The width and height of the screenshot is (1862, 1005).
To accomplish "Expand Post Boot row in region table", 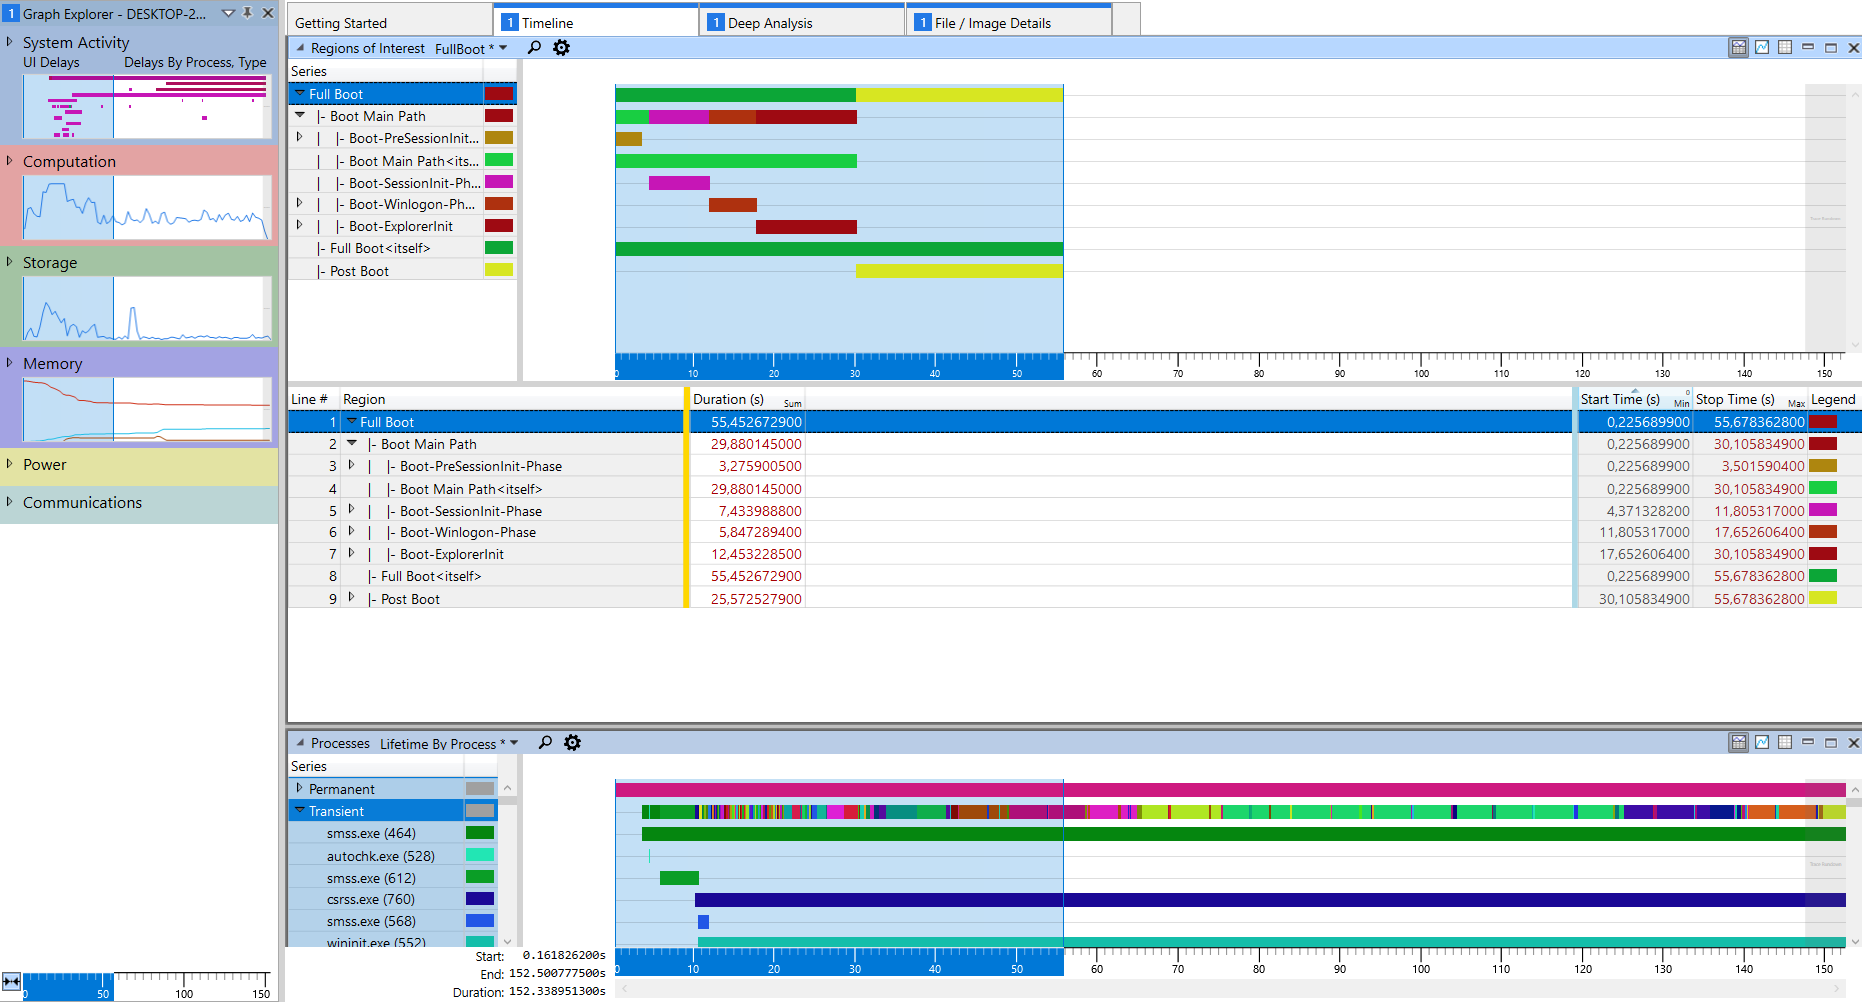I will pos(351,598).
